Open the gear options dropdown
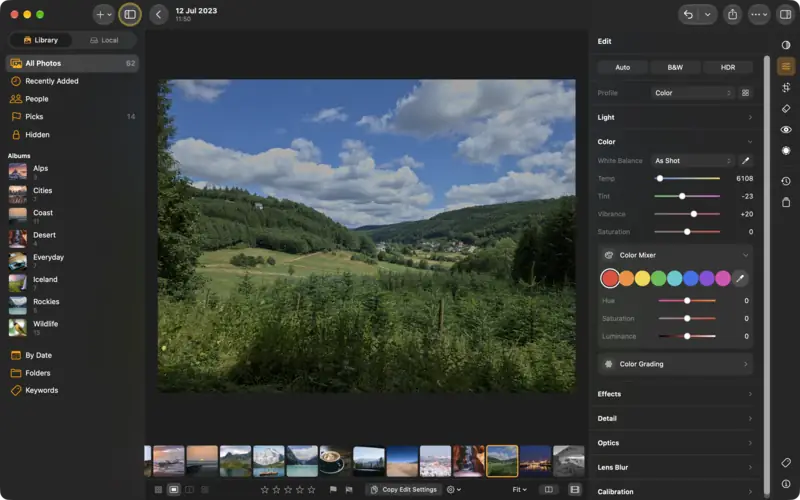 point(454,490)
